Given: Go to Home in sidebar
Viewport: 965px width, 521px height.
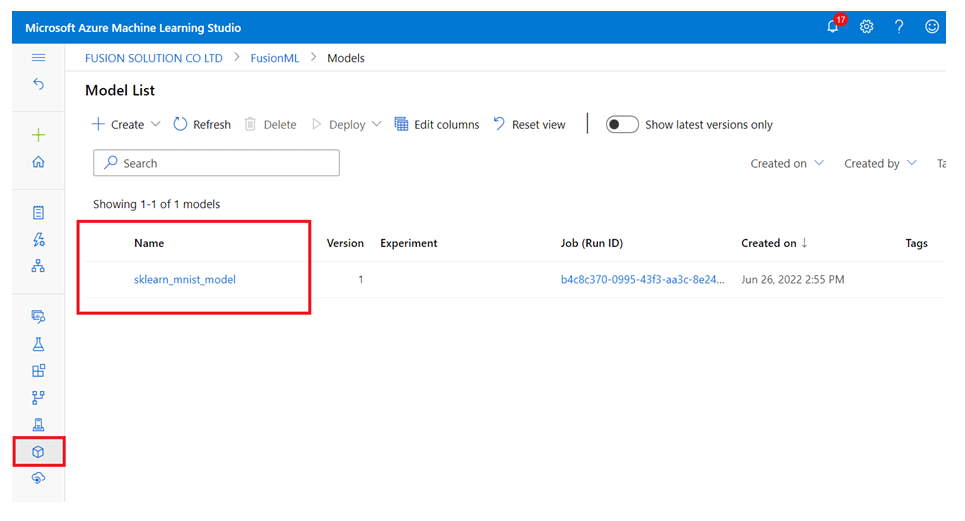Looking at the screenshot, I should tap(38, 162).
